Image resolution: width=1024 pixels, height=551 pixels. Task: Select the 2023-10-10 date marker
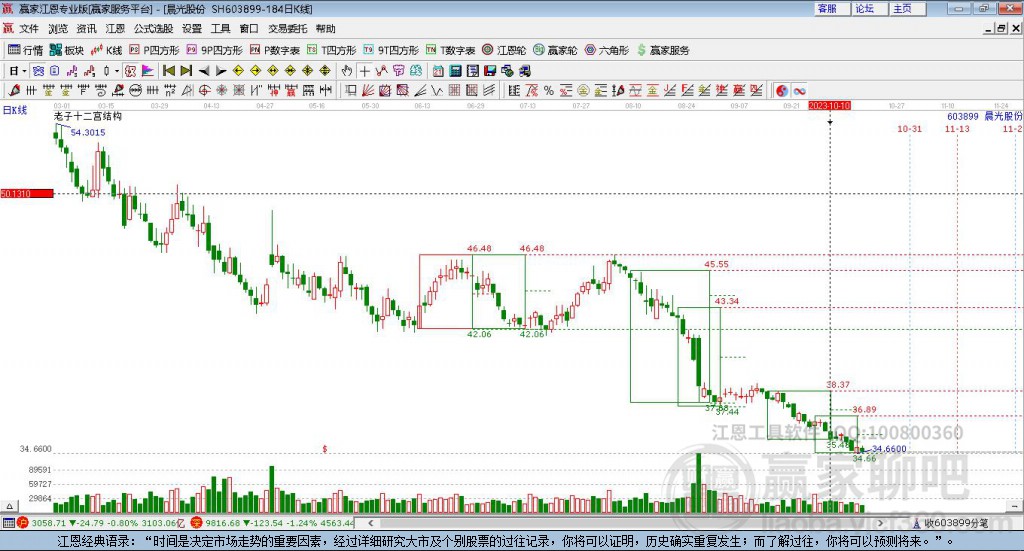click(829, 105)
